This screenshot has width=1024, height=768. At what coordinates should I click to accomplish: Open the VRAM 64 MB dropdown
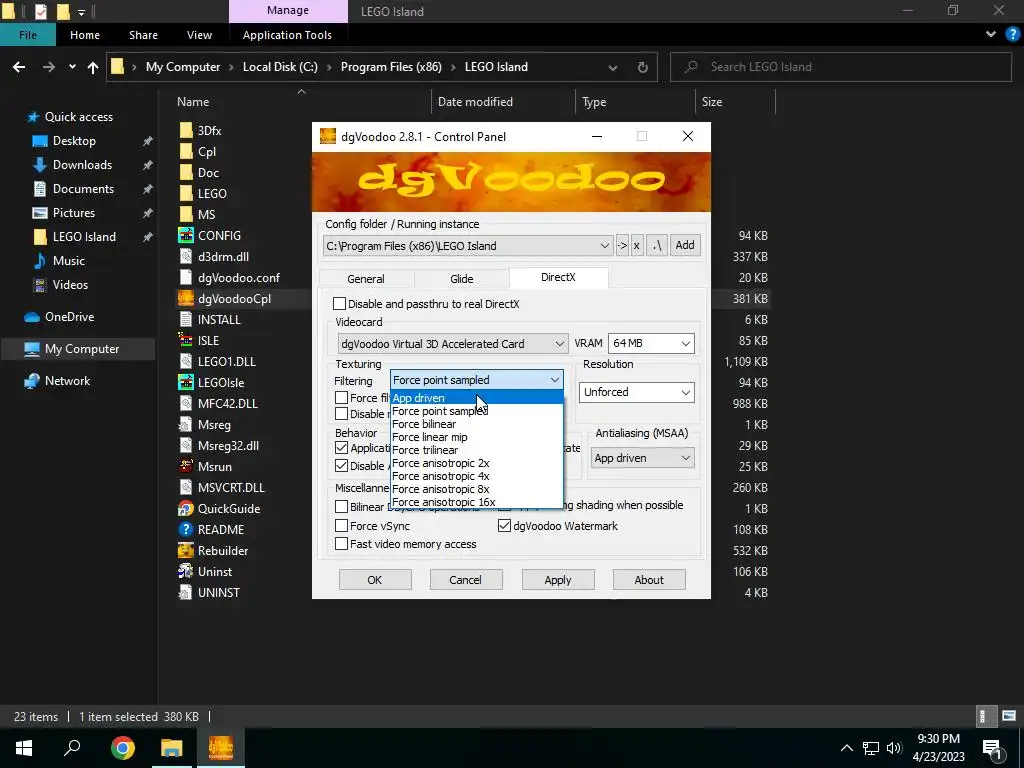(x=686, y=344)
